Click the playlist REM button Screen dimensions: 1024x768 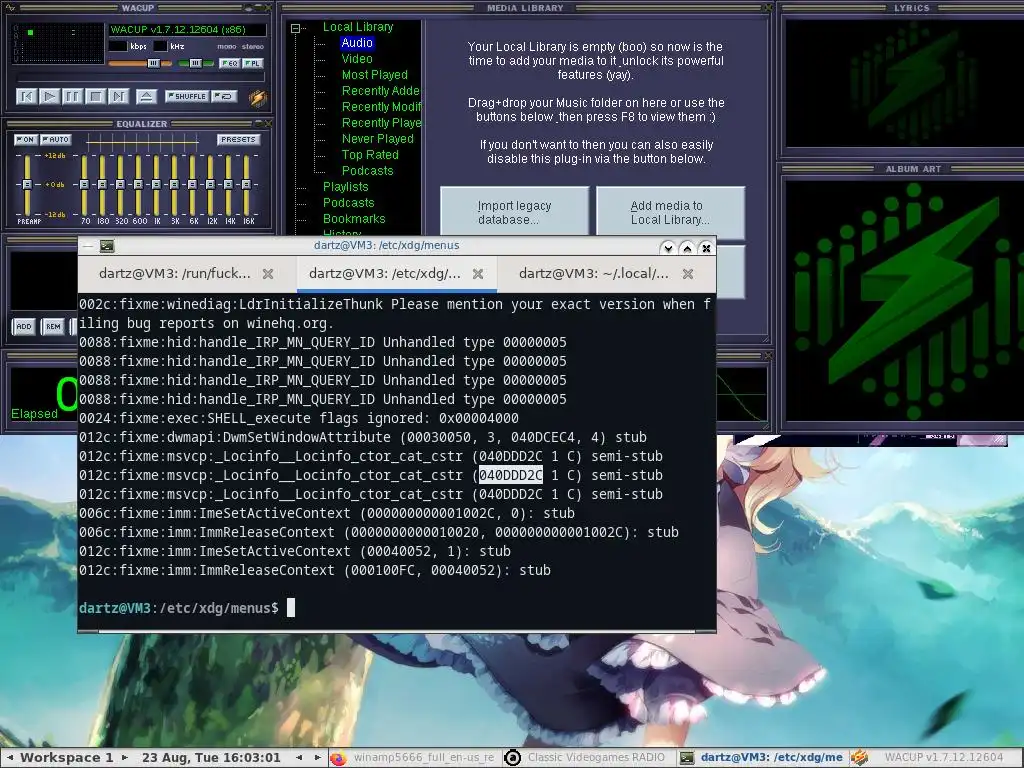pos(53,326)
